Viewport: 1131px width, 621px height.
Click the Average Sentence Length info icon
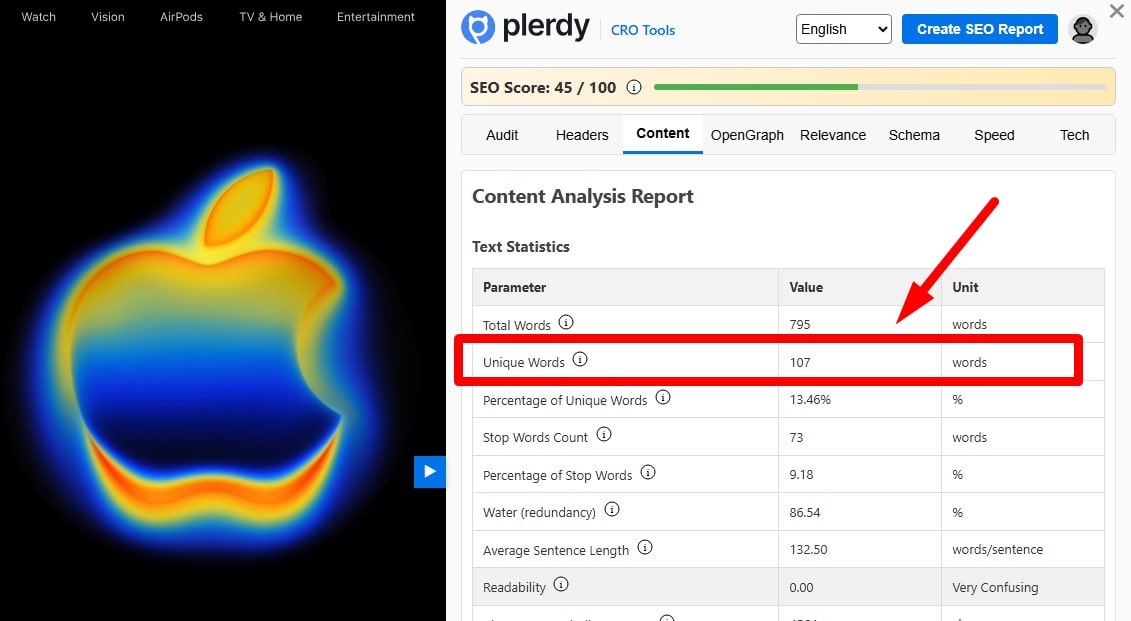click(645, 548)
